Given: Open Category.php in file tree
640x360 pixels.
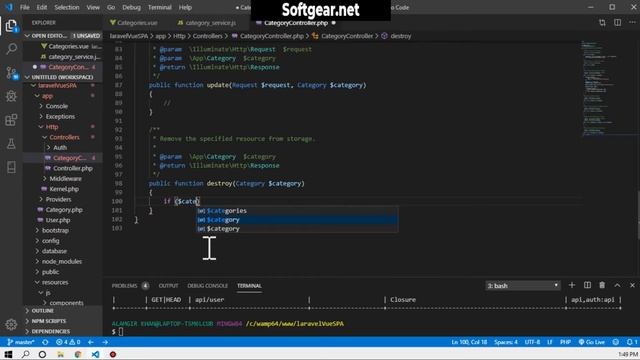Looking at the screenshot, I should [x=64, y=210].
